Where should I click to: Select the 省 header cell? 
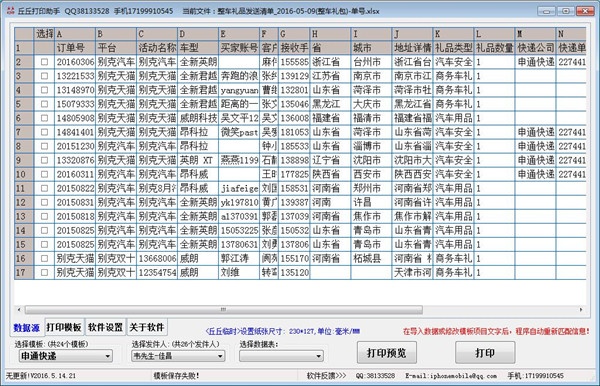pos(330,48)
